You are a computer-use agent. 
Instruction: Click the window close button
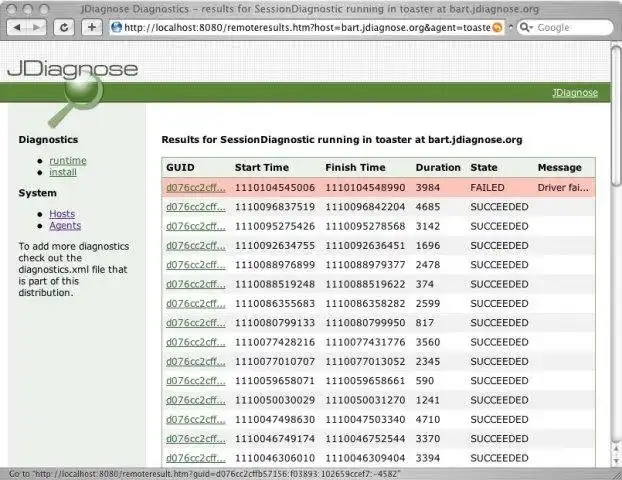click(x=11, y=9)
